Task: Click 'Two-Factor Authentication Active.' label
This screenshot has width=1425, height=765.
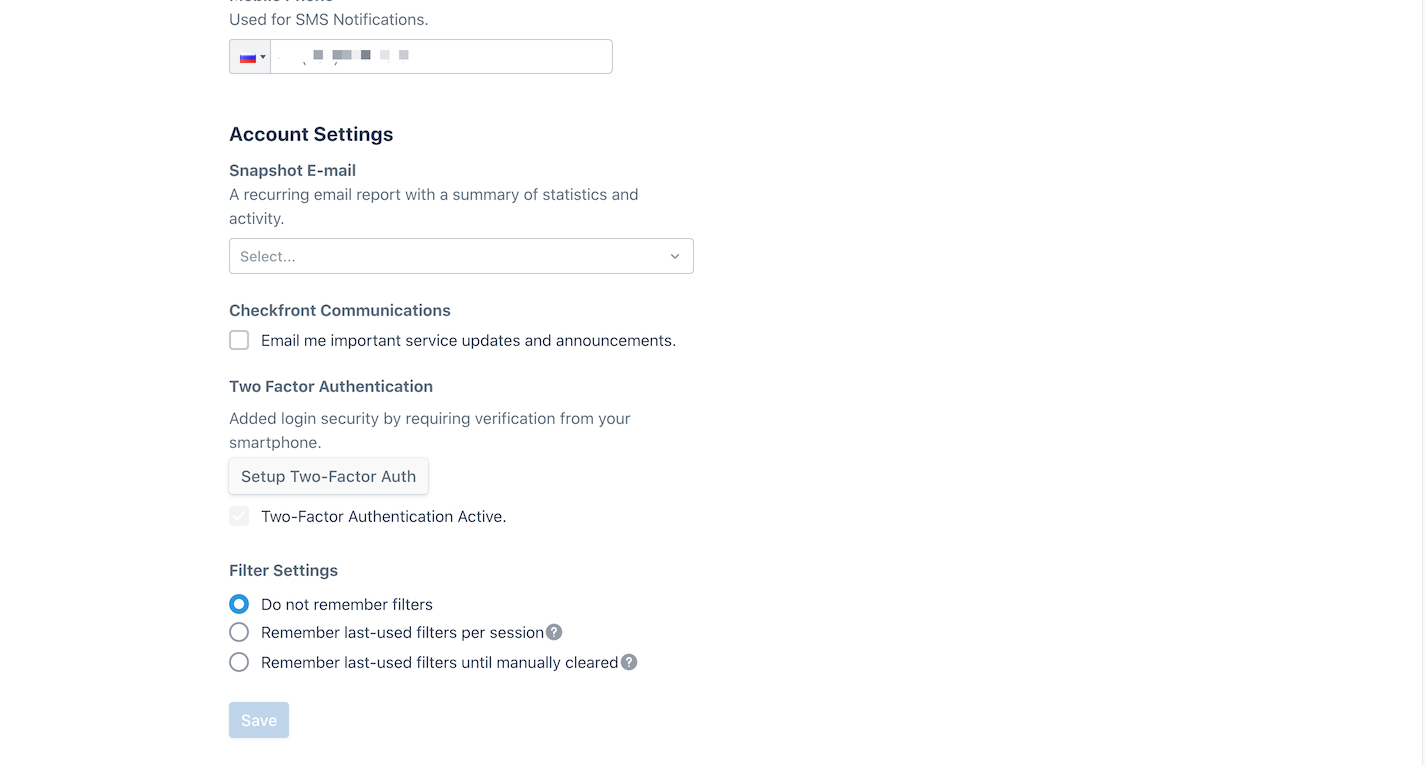Action: 383,516
